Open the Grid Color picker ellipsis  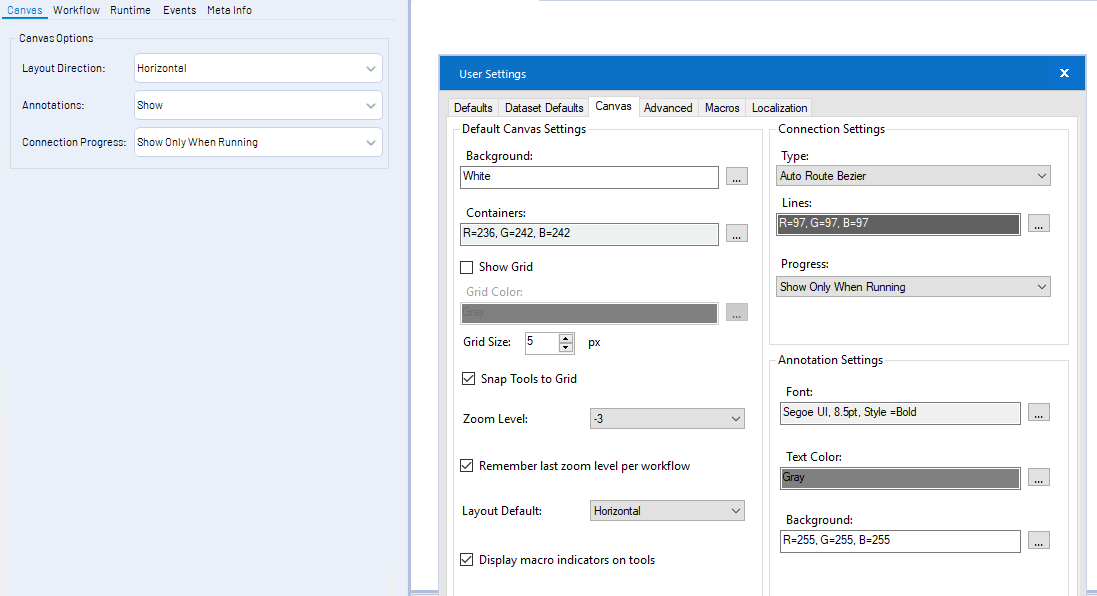pyautogui.click(x=737, y=313)
